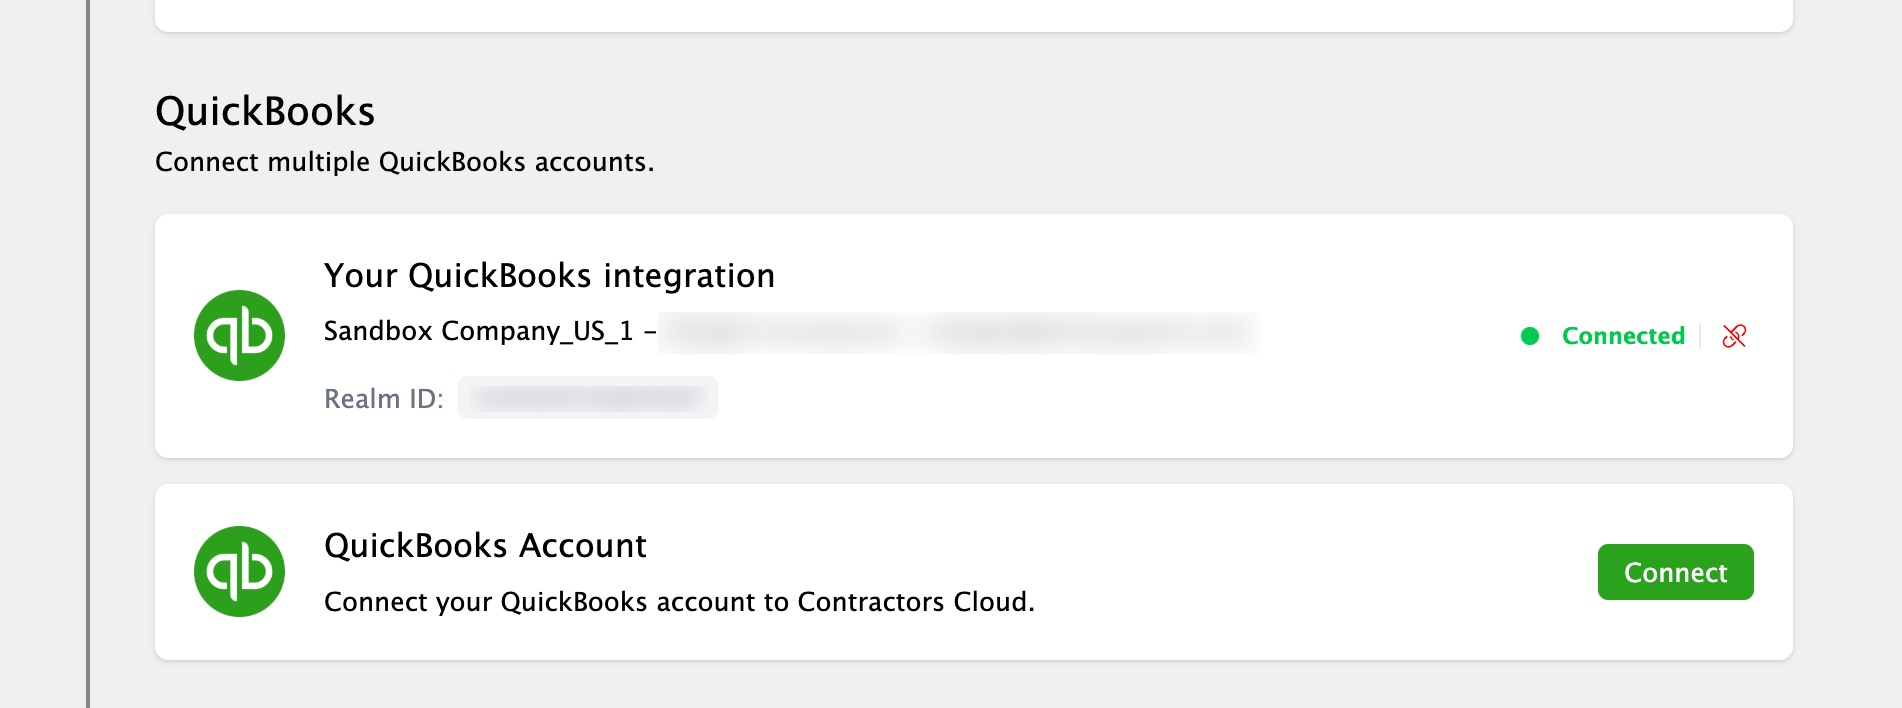This screenshot has width=1902, height=708.
Task: Click the "QuickBooks Account" card title
Action: click(485, 546)
